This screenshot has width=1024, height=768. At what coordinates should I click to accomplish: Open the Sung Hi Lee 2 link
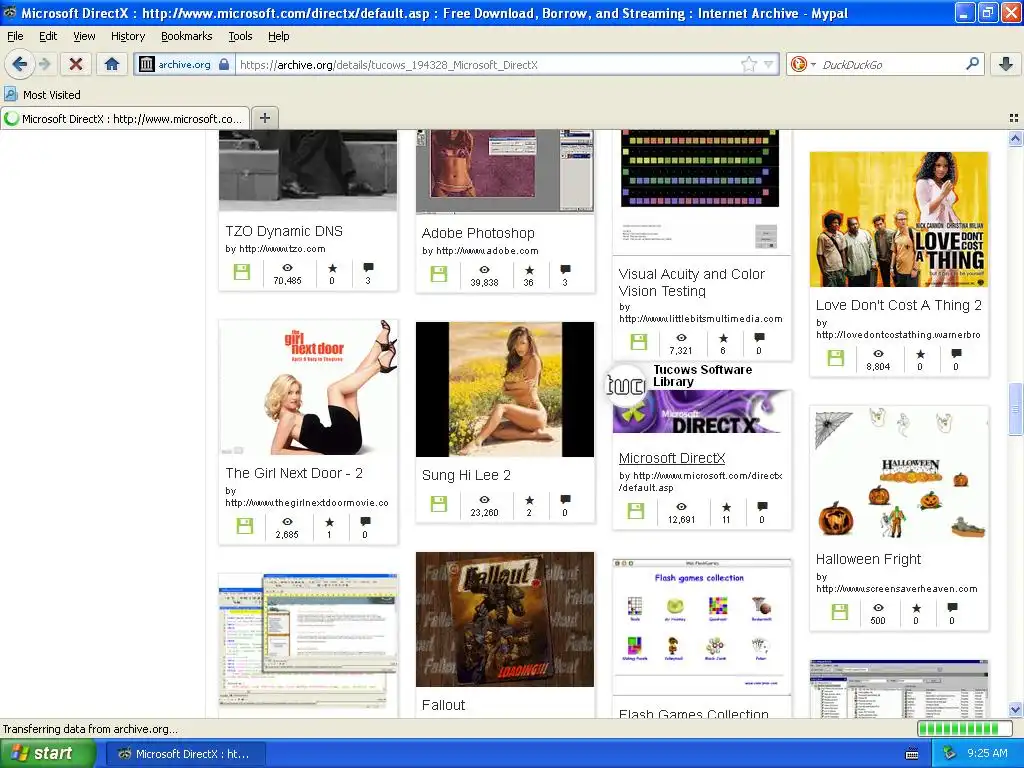pyautogui.click(x=466, y=475)
